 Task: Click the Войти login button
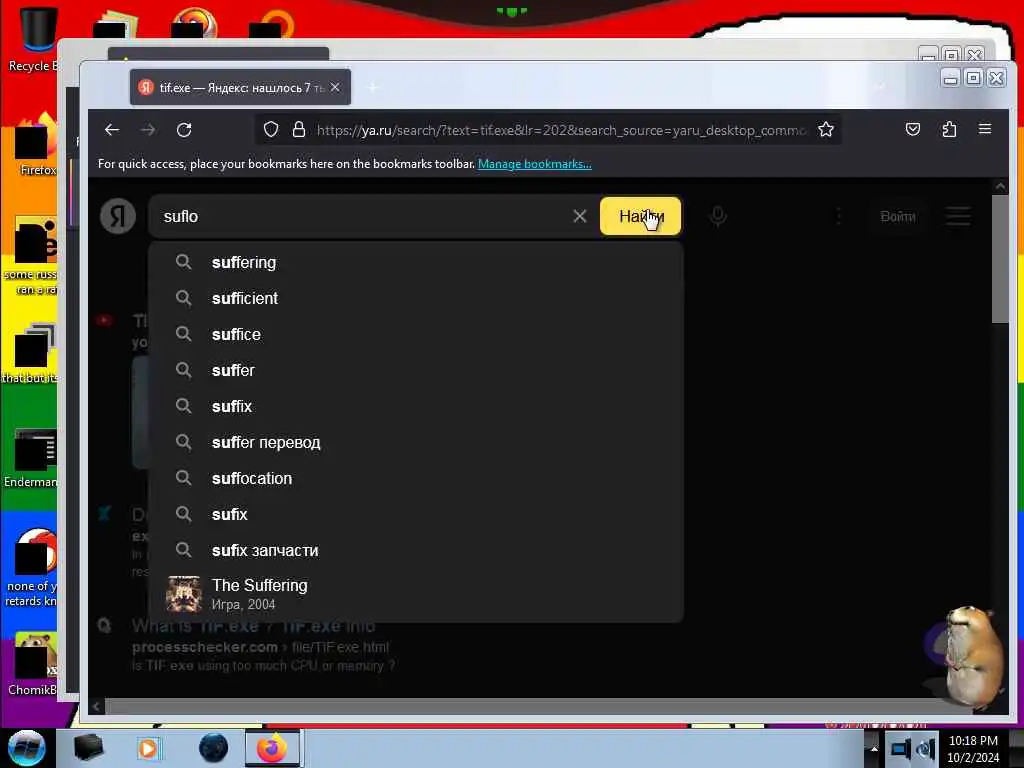point(898,216)
